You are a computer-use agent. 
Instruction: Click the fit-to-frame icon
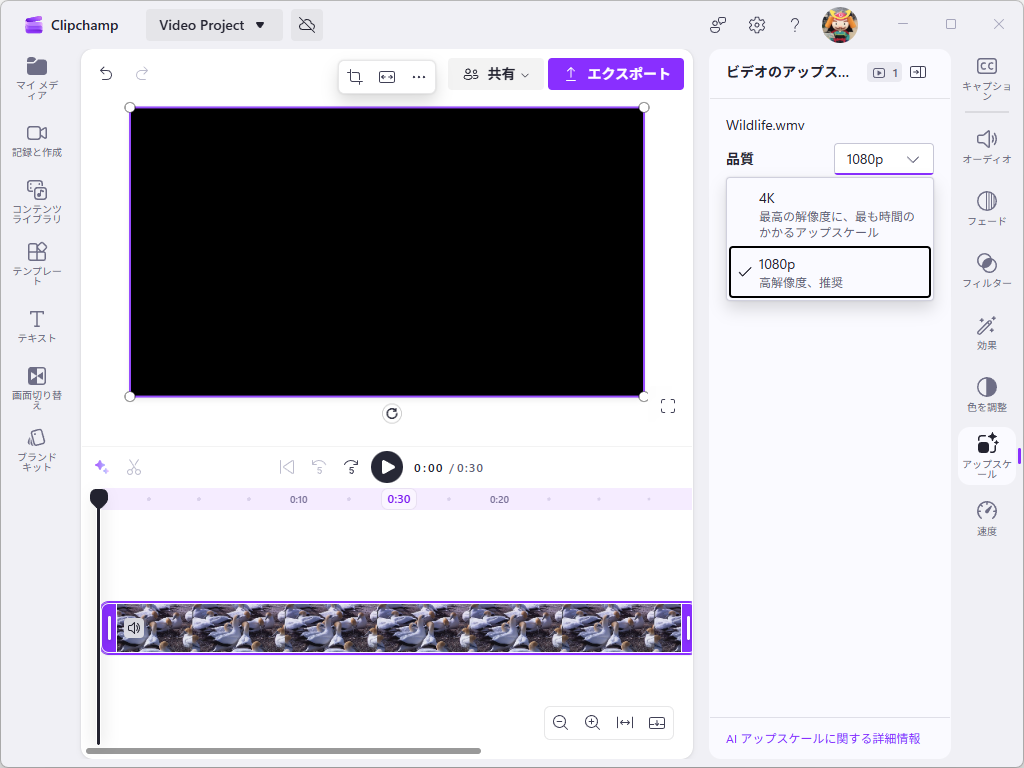pyautogui.click(x=387, y=77)
